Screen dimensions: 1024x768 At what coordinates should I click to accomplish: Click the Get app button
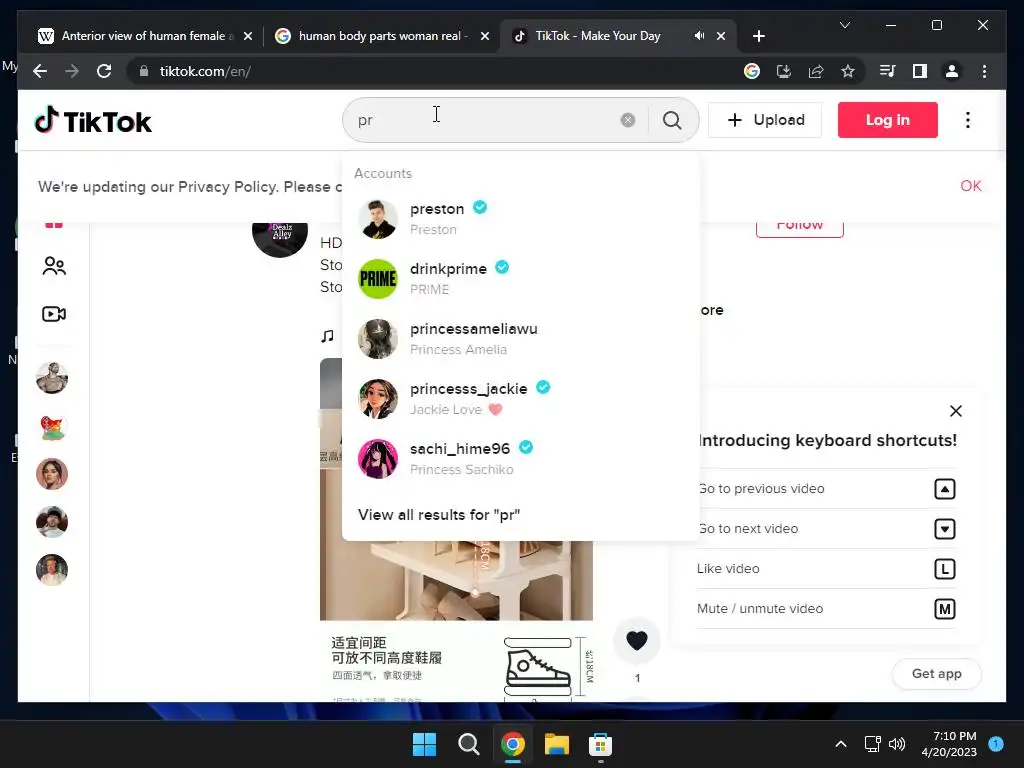pos(936,673)
